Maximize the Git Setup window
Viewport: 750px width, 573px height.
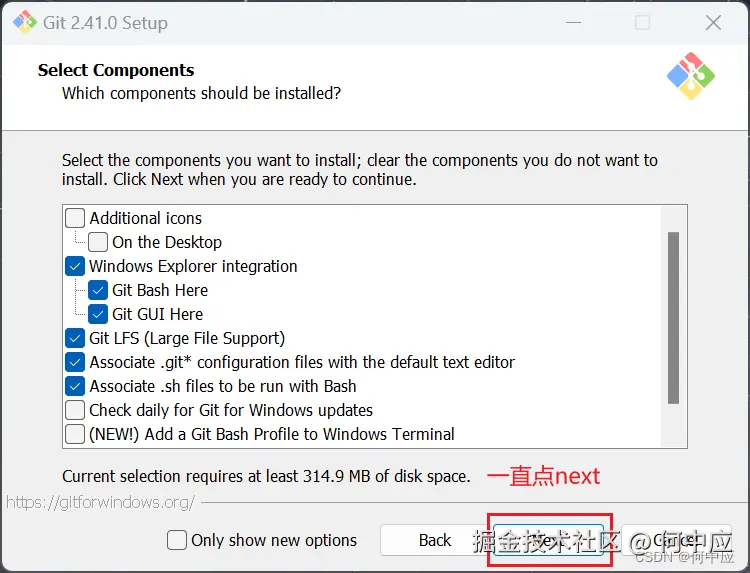(x=642, y=22)
